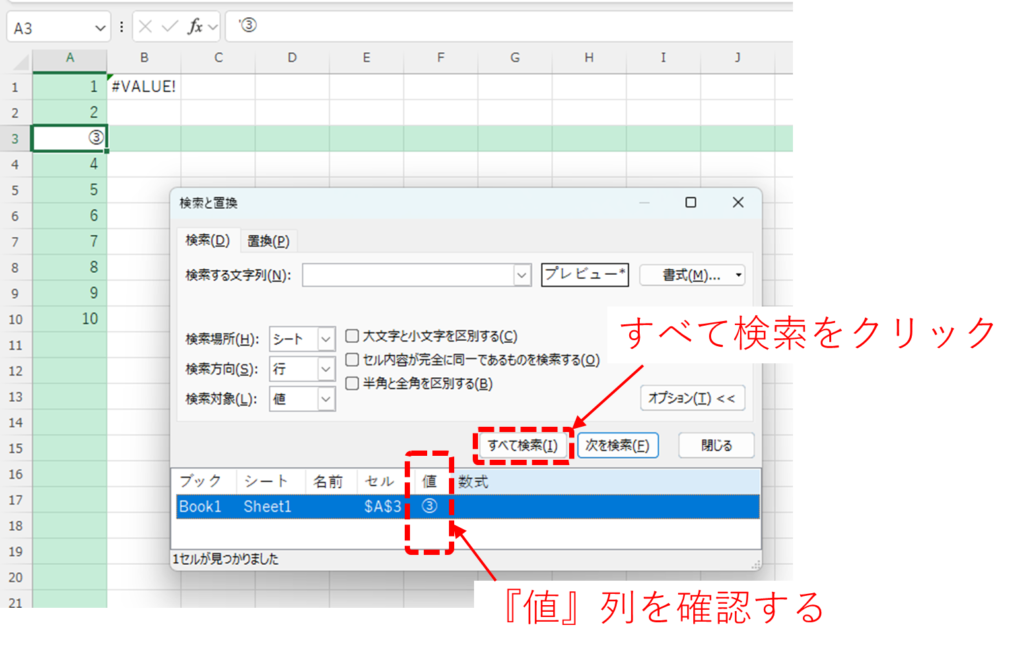Image resolution: width=1024 pixels, height=656 pixels.
Task: Maximize the Find and Replace dialog
Action: (690, 203)
